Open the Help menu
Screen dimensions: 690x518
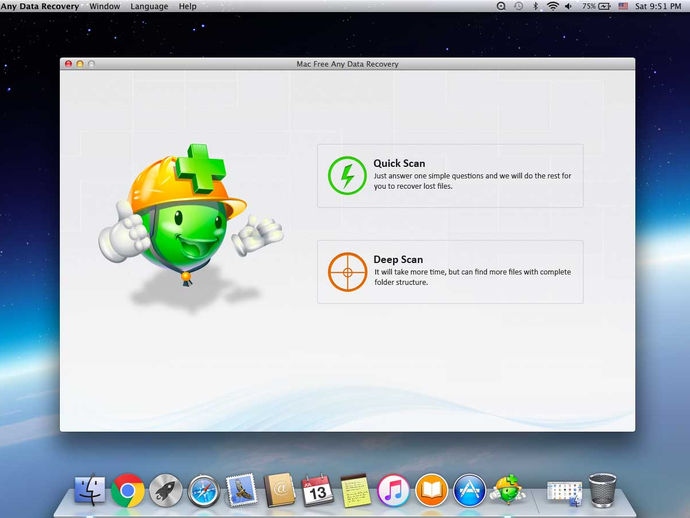point(187,6)
